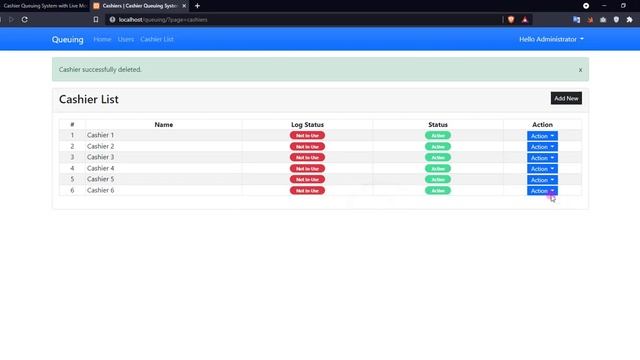Click Not In Use badge for Cashier 6
This screenshot has height=360, width=640.
tap(307, 191)
